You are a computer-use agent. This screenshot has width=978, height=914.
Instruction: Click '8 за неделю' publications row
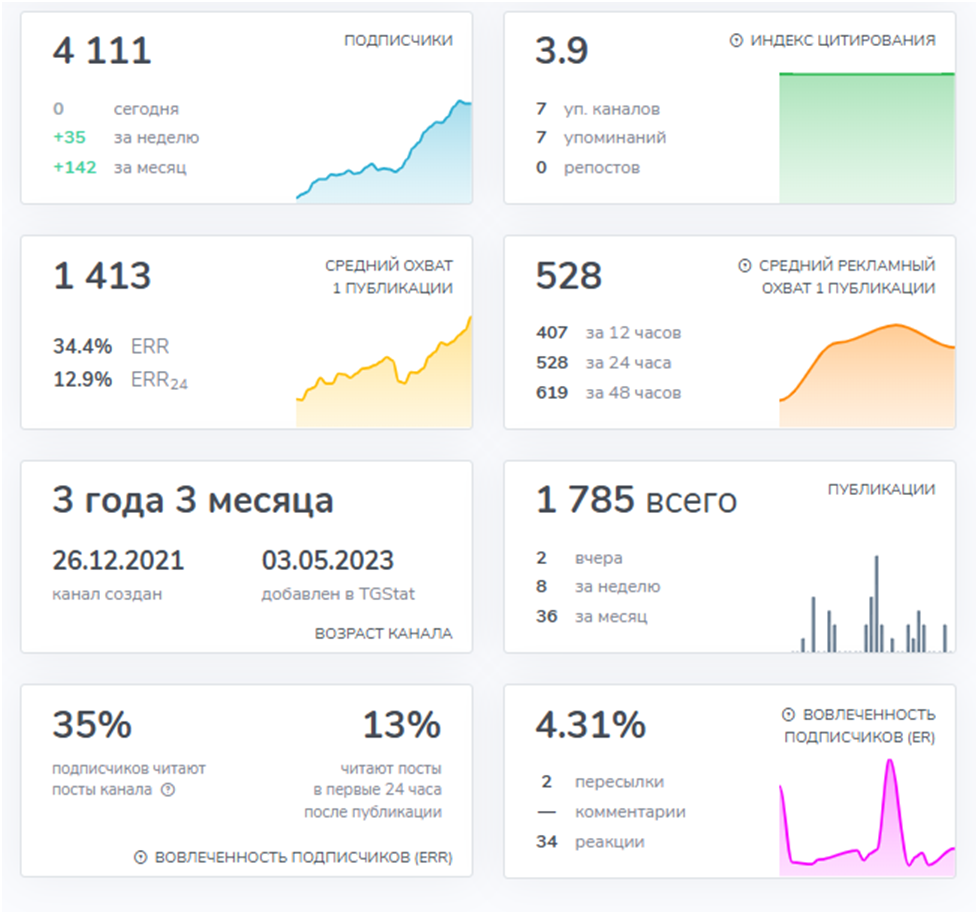click(x=598, y=587)
